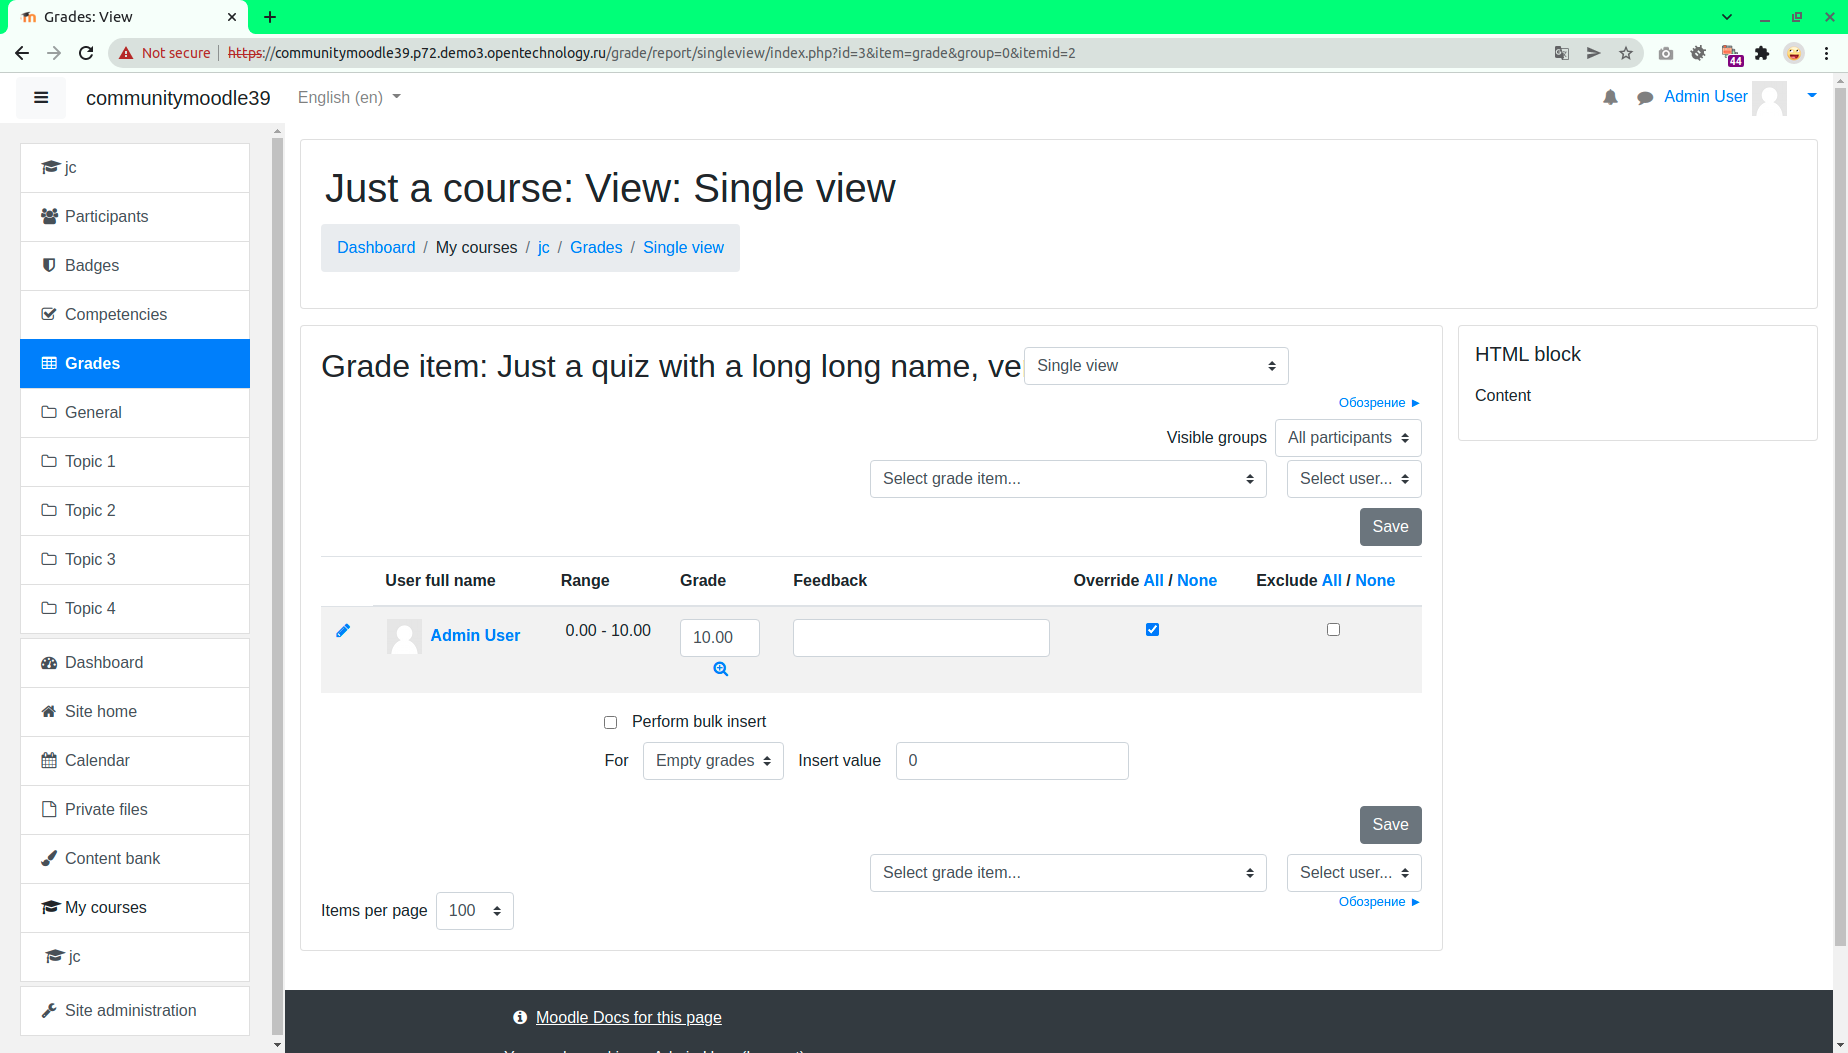This screenshot has width=1848, height=1053.
Task: Open the Items per page dropdown
Action: tap(475, 911)
